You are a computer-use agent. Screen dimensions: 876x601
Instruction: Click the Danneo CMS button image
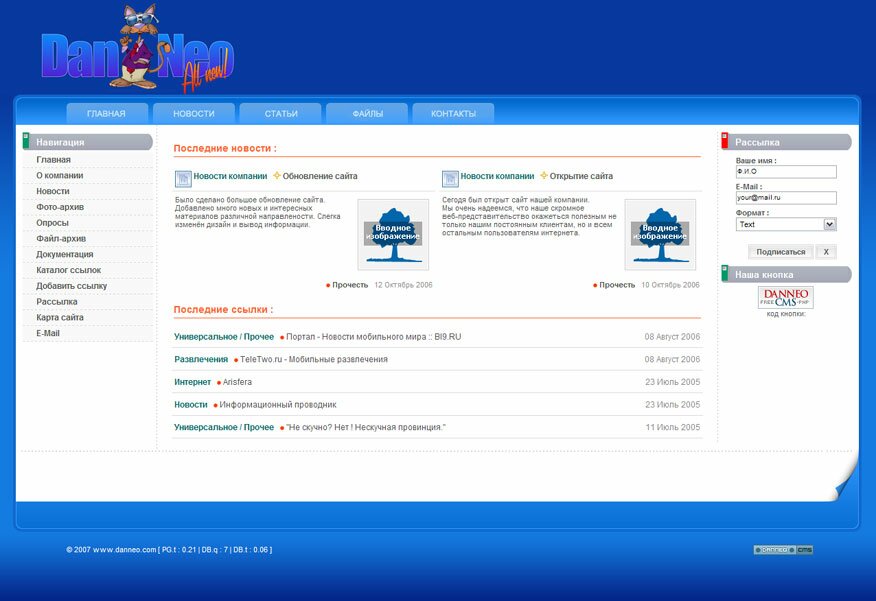pyautogui.click(x=785, y=297)
